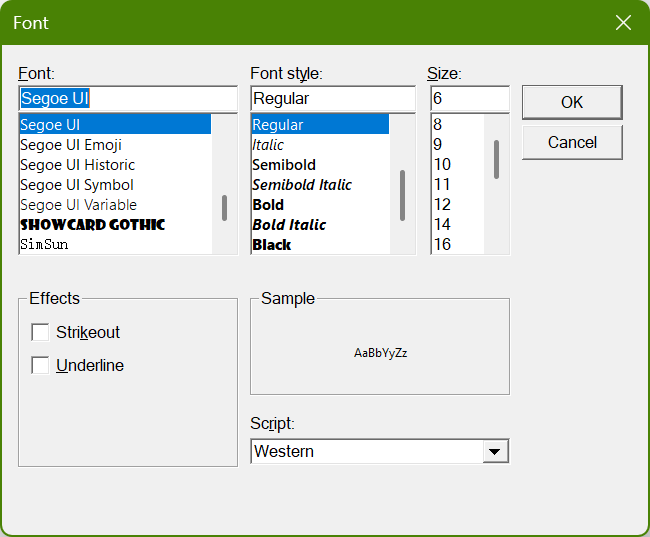Choose Regular font style in list
Viewport: 650px width, 537px height.
pos(320,124)
